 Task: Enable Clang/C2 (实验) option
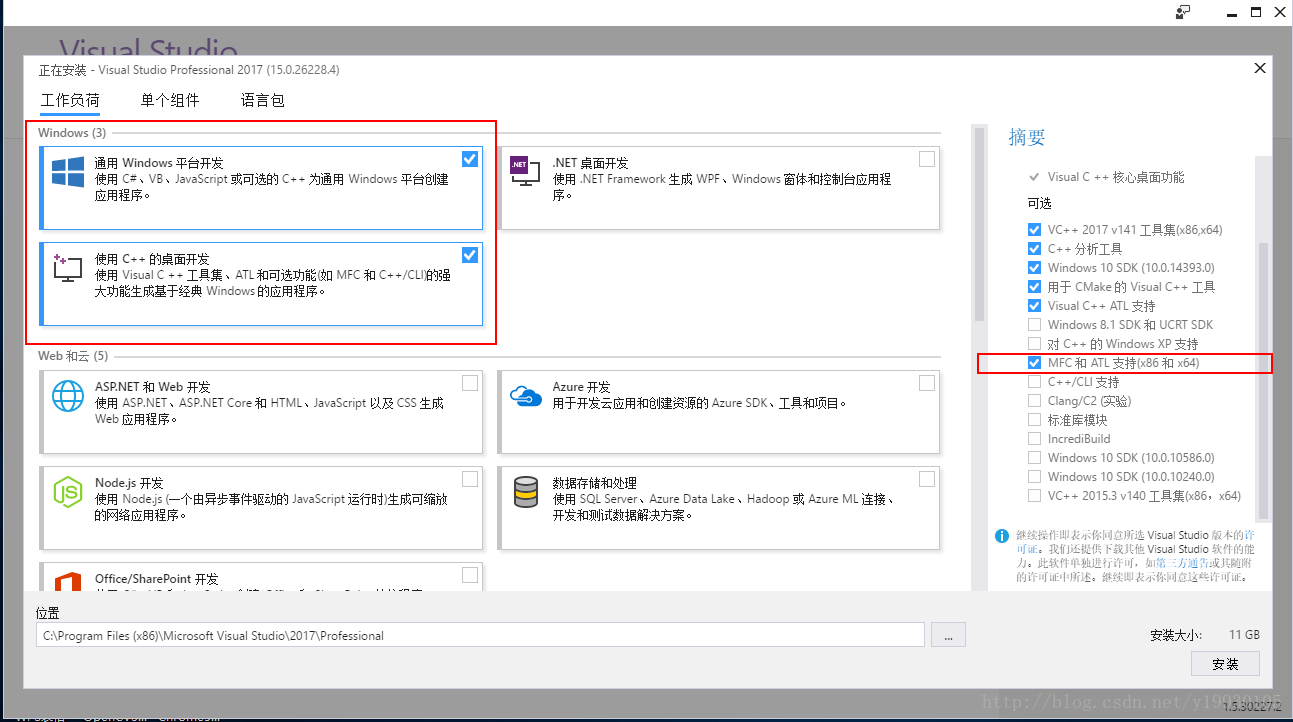point(1035,401)
